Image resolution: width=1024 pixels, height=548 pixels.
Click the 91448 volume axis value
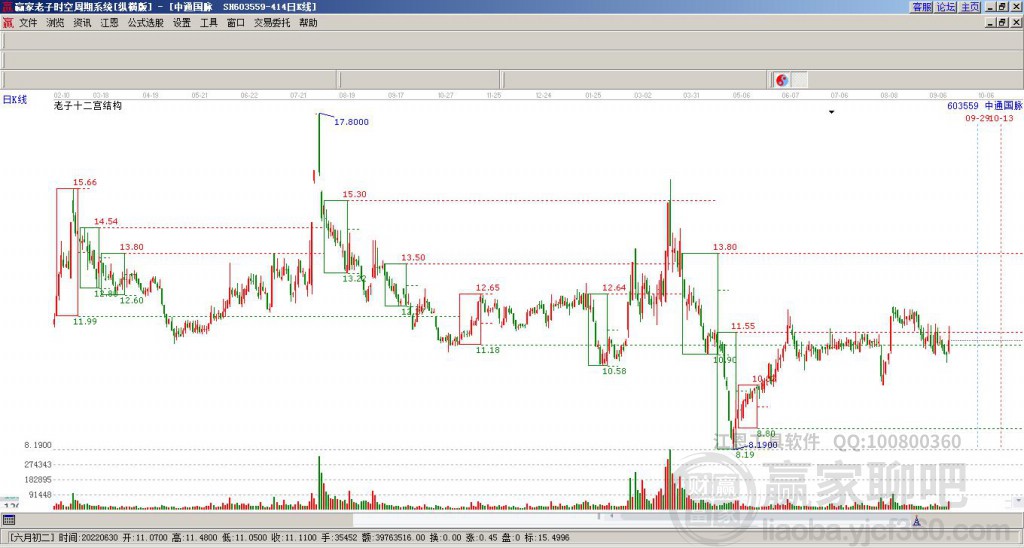[40, 495]
